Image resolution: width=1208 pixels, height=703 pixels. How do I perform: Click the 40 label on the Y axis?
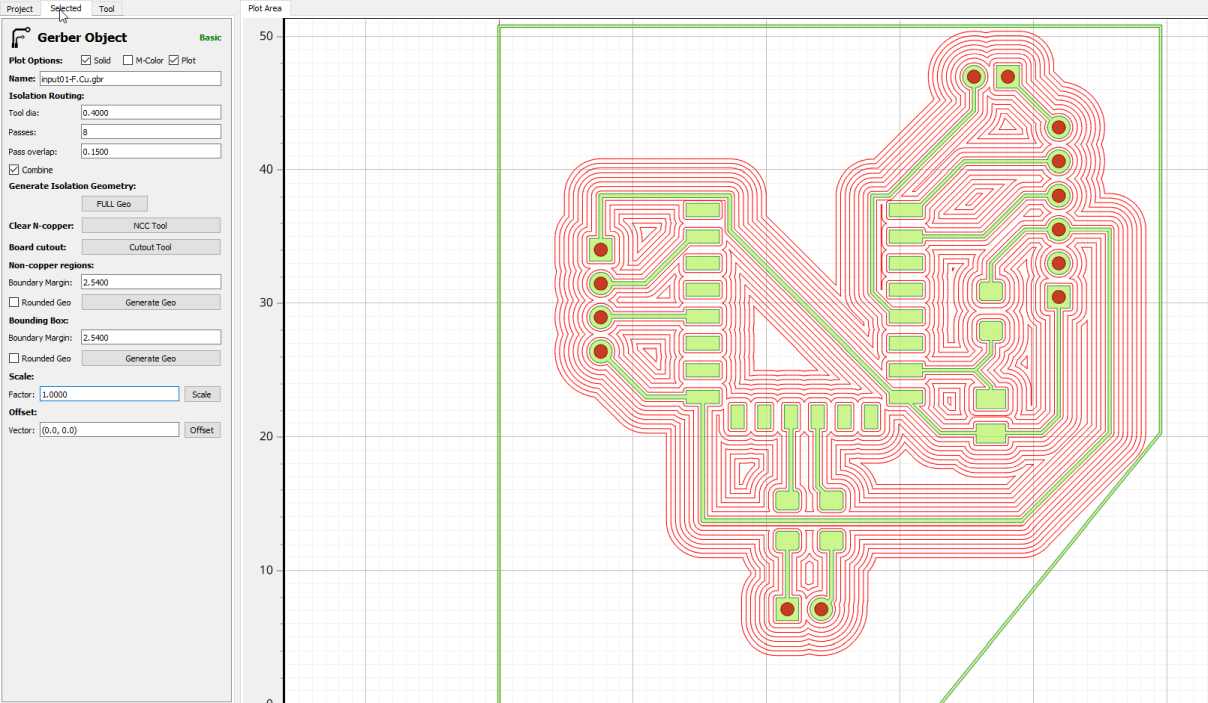(x=266, y=169)
